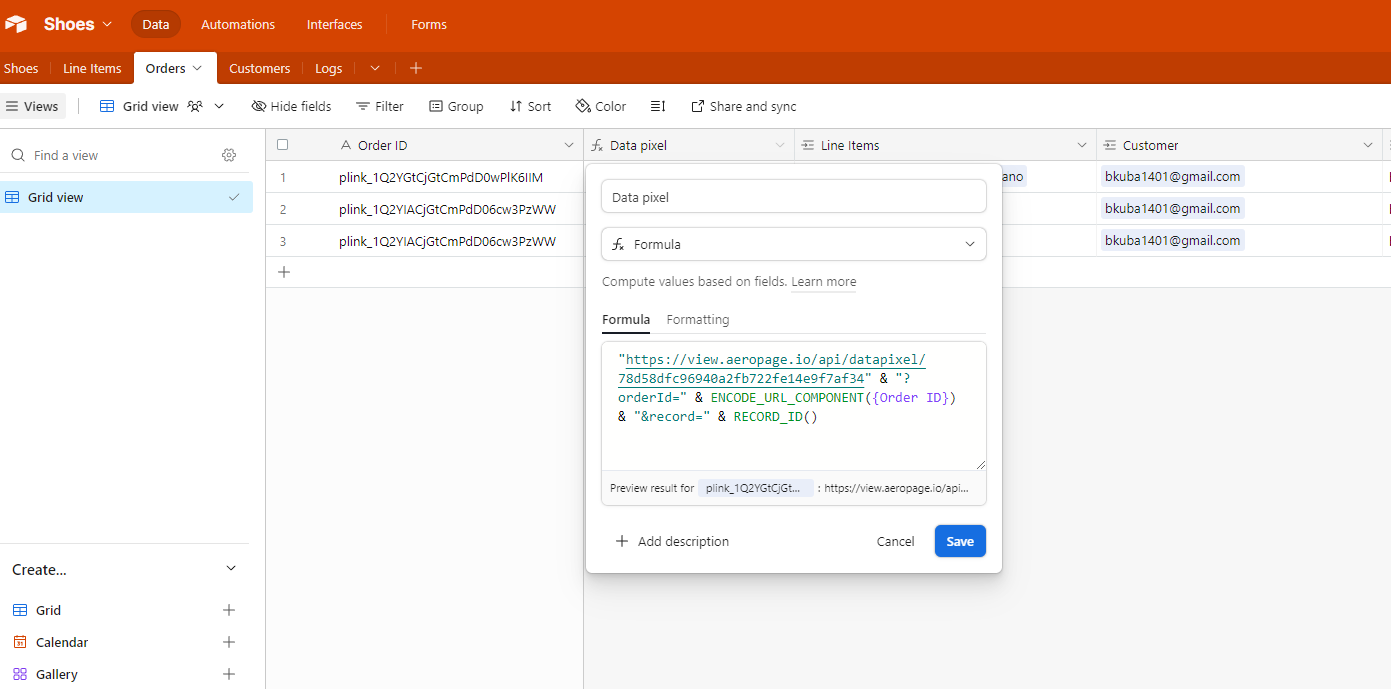Toggle the select all rows checkbox
The height and width of the screenshot is (689, 1391).
[x=283, y=145]
